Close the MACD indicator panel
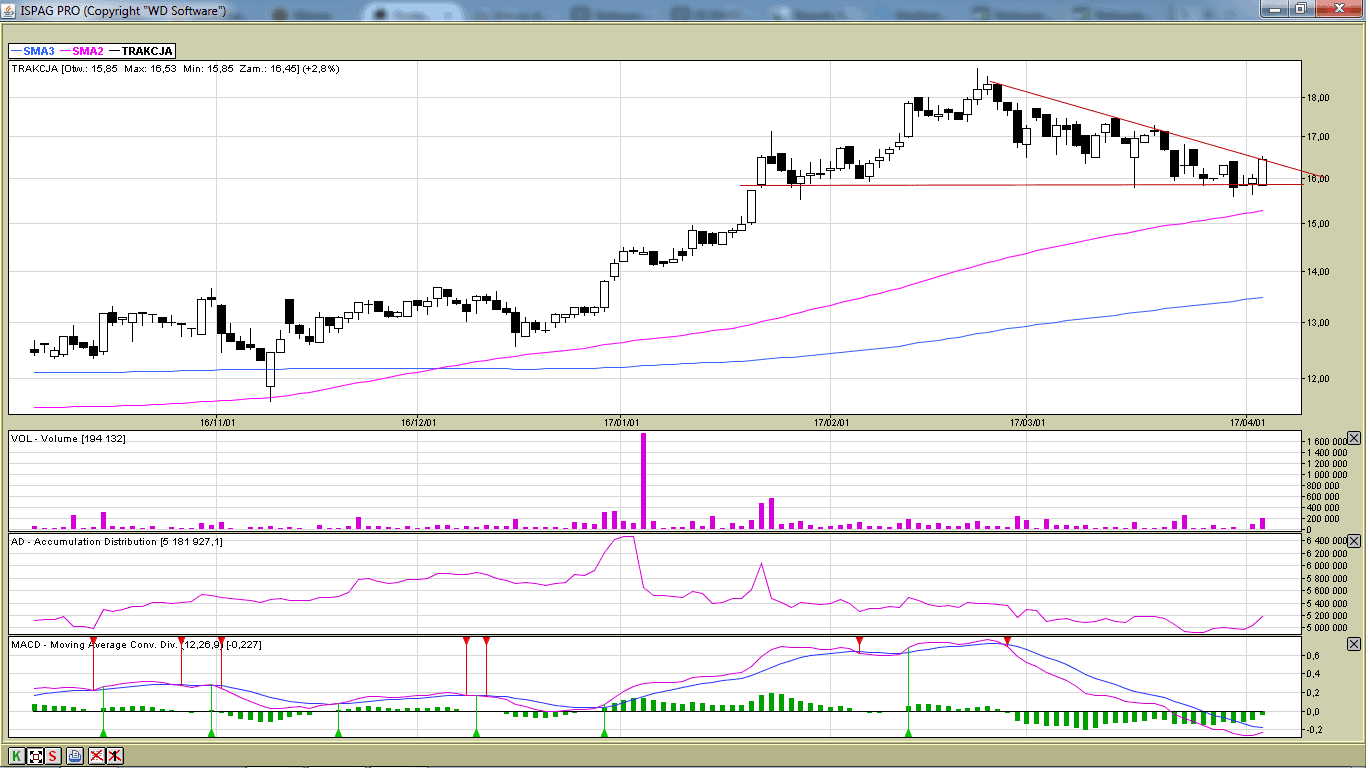This screenshot has width=1370, height=772. pyautogui.click(x=1354, y=644)
